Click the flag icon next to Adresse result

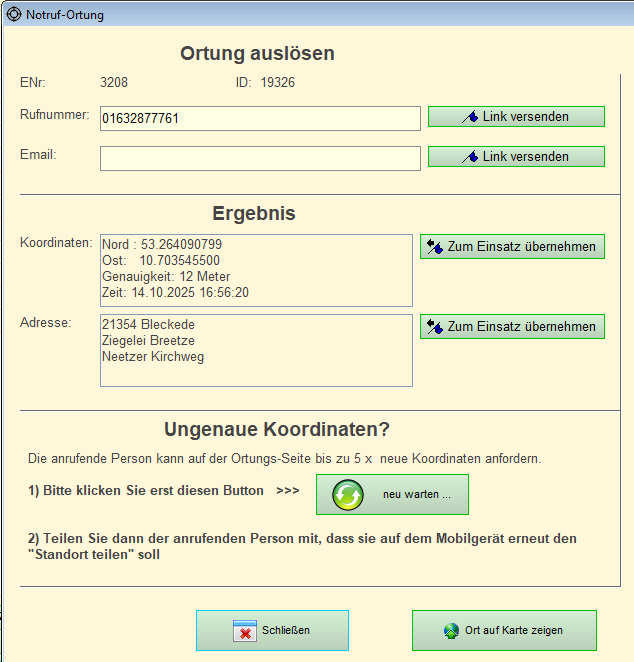click(434, 327)
